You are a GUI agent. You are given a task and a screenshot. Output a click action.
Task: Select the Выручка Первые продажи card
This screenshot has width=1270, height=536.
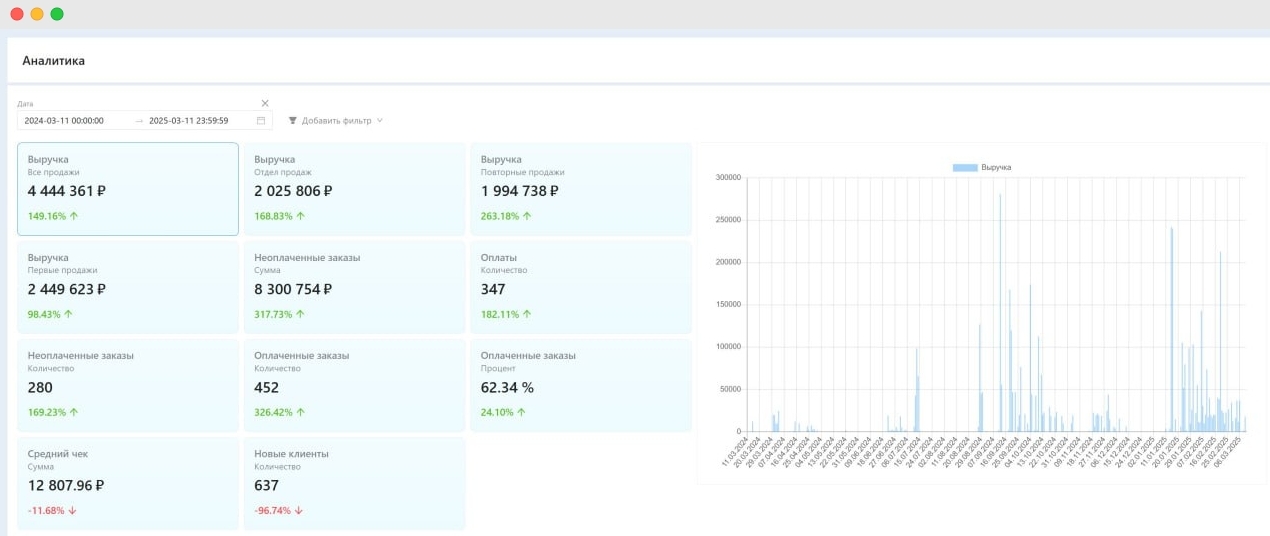point(128,287)
